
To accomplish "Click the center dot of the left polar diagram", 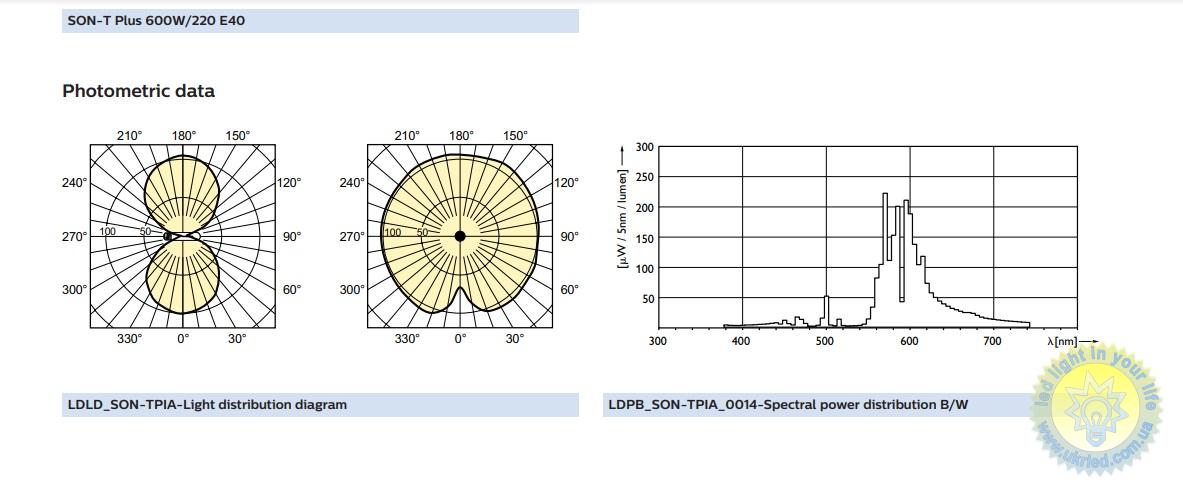I will (x=168, y=236).
